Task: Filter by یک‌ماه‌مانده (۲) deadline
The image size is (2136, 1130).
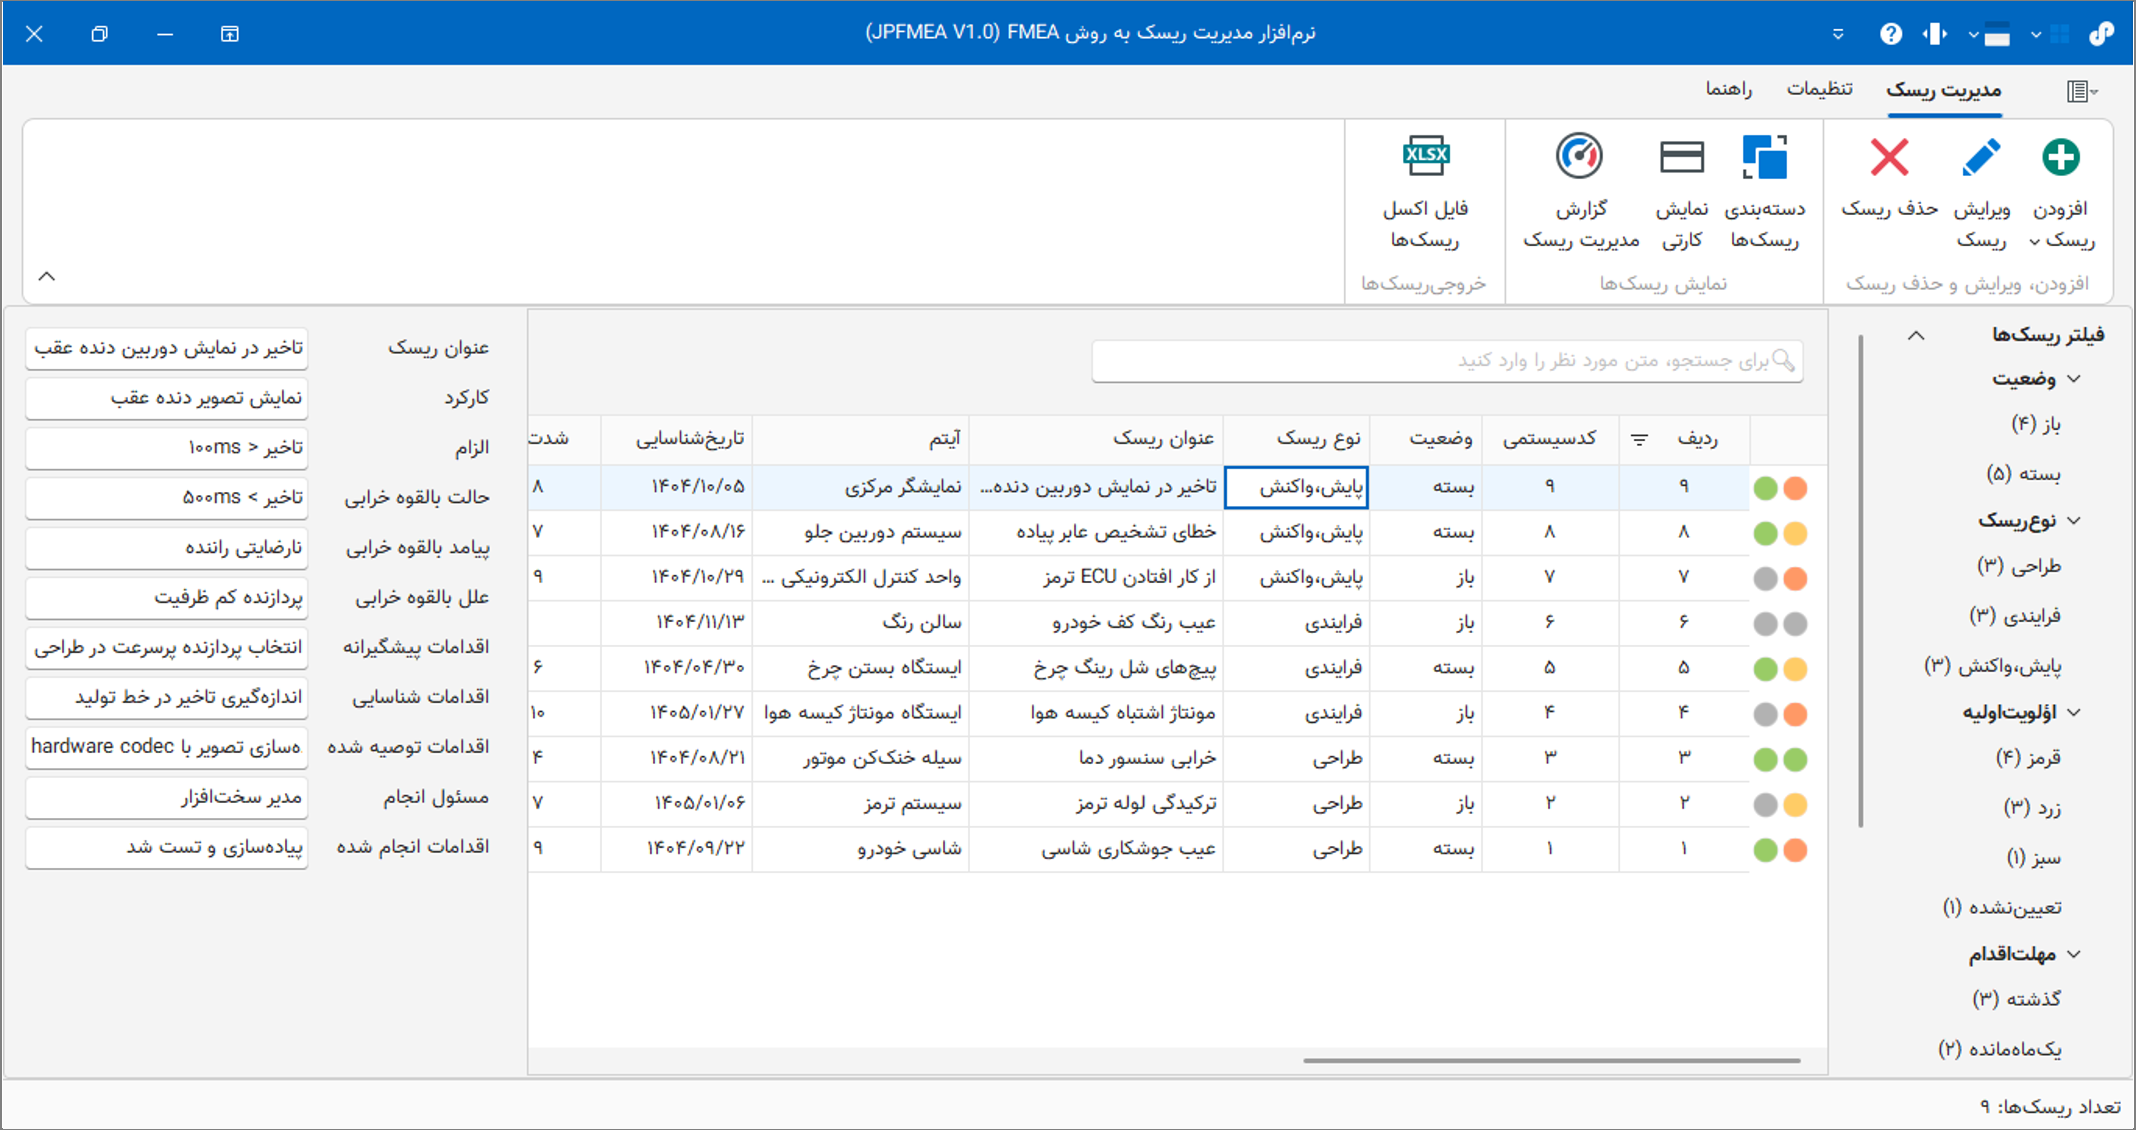Action: (2000, 1049)
